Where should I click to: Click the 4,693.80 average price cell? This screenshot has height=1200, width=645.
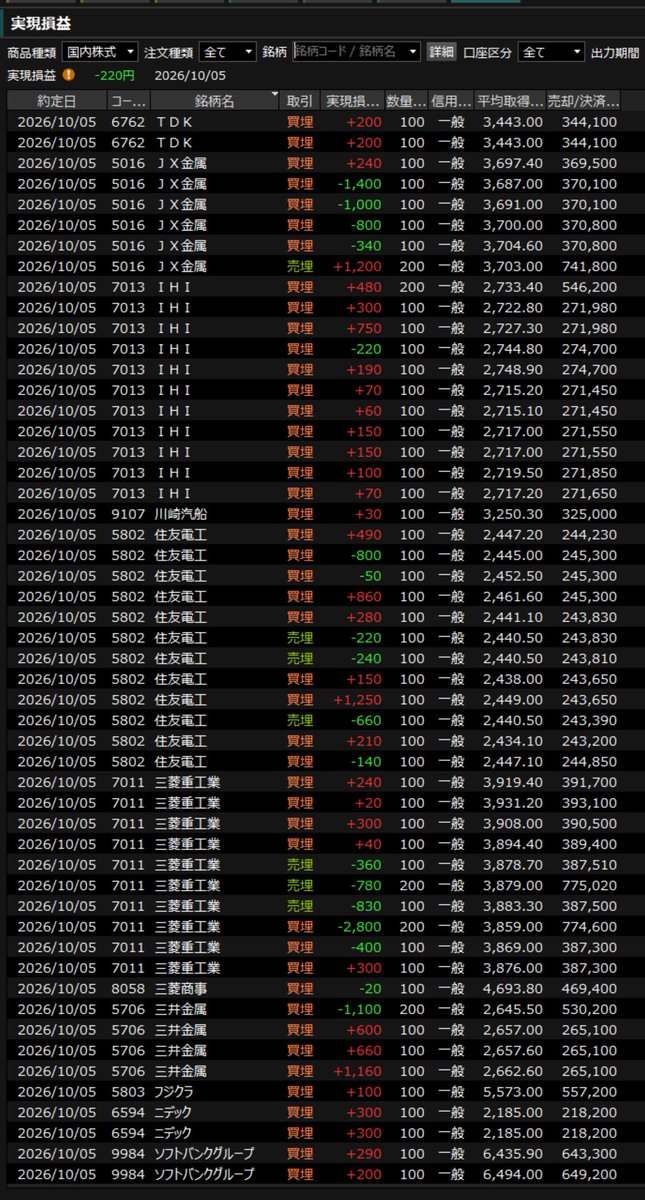pyautogui.click(x=512, y=988)
